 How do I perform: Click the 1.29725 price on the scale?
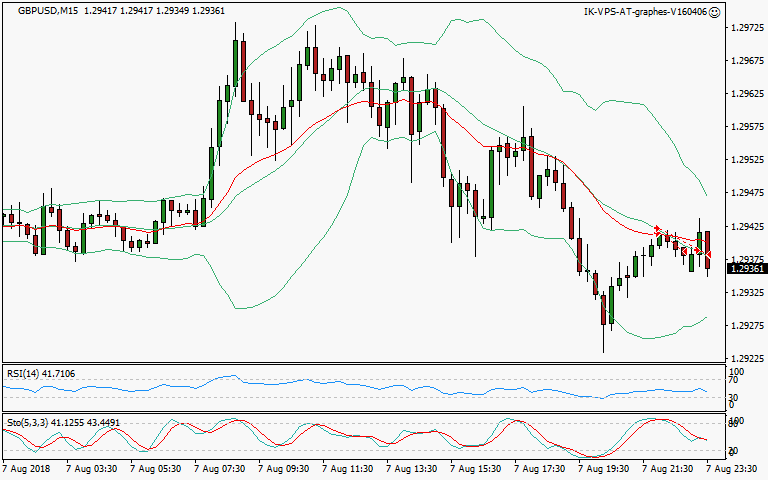pyautogui.click(x=746, y=28)
